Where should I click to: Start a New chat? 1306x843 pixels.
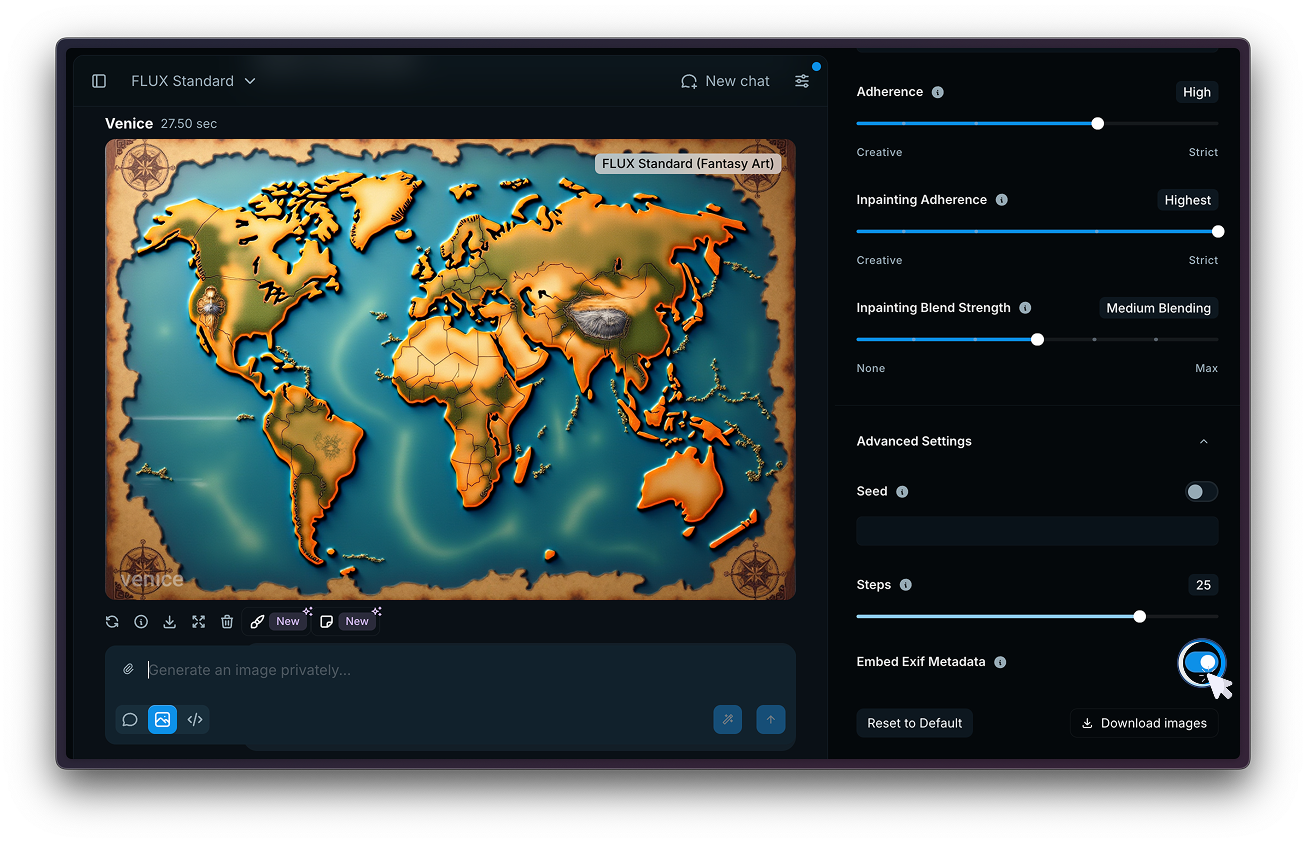click(x=726, y=81)
